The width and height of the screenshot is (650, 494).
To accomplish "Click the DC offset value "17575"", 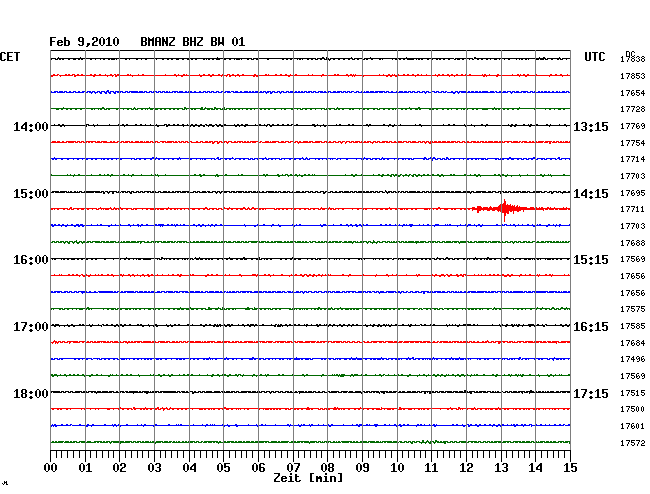I will (x=633, y=310).
